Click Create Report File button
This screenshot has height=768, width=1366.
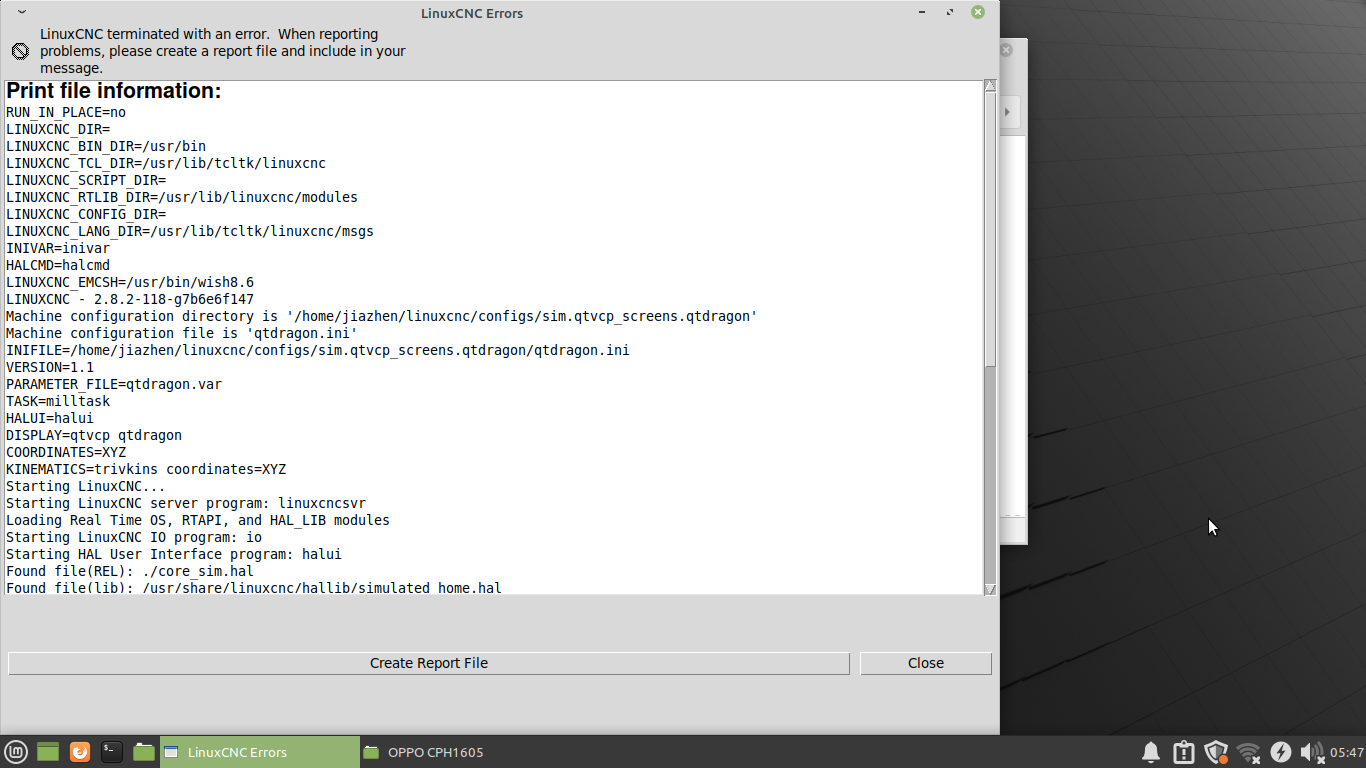(429, 663)
